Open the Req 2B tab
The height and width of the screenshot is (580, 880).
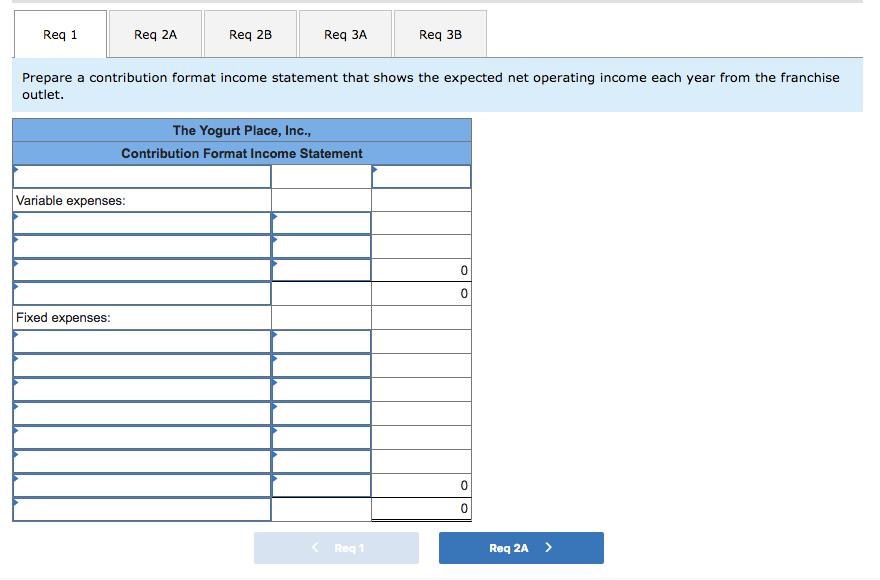pyautogui.click(x=250, y=34)
